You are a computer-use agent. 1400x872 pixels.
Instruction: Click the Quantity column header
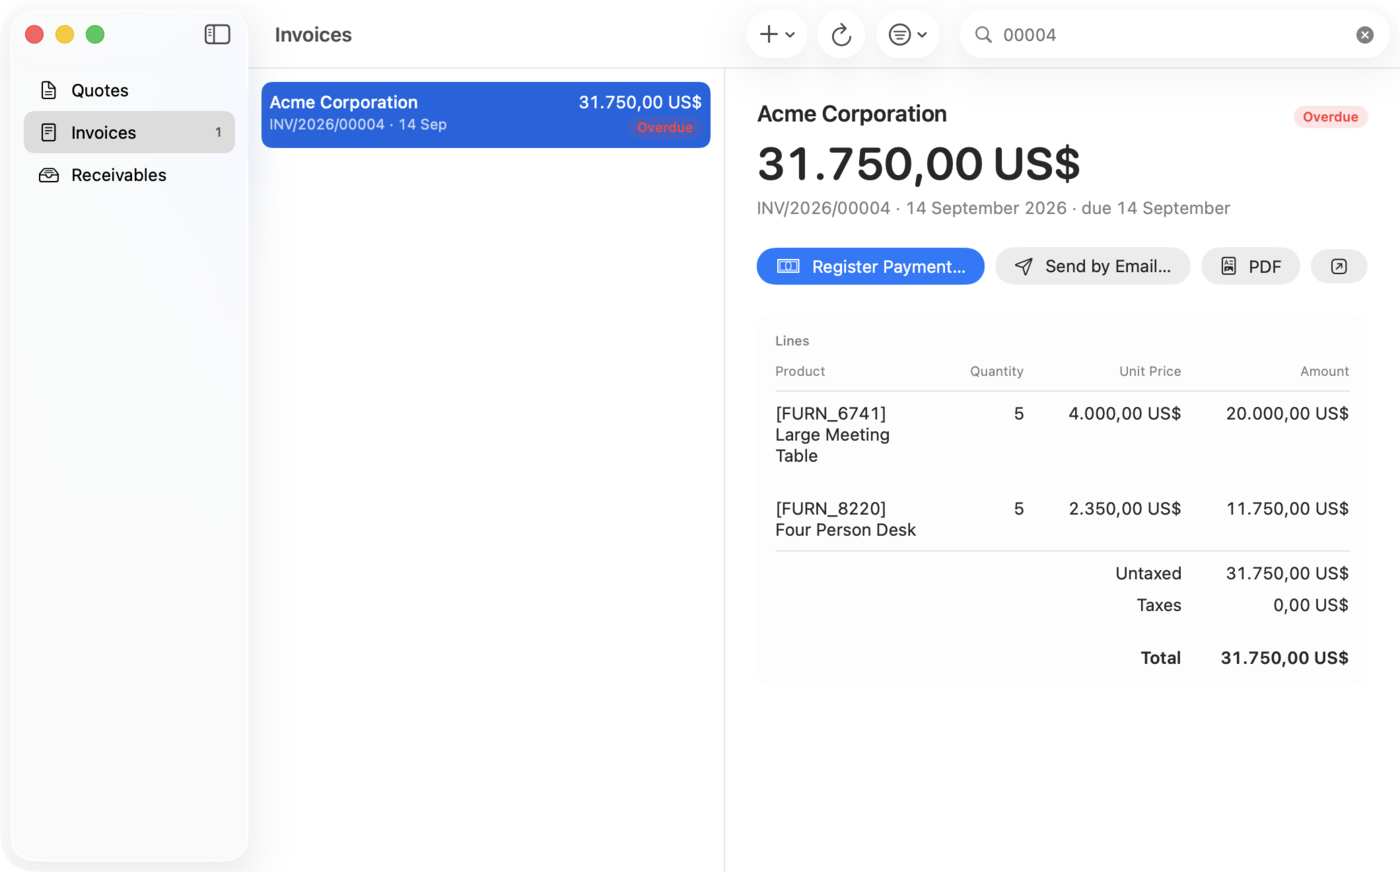[996, 371]
